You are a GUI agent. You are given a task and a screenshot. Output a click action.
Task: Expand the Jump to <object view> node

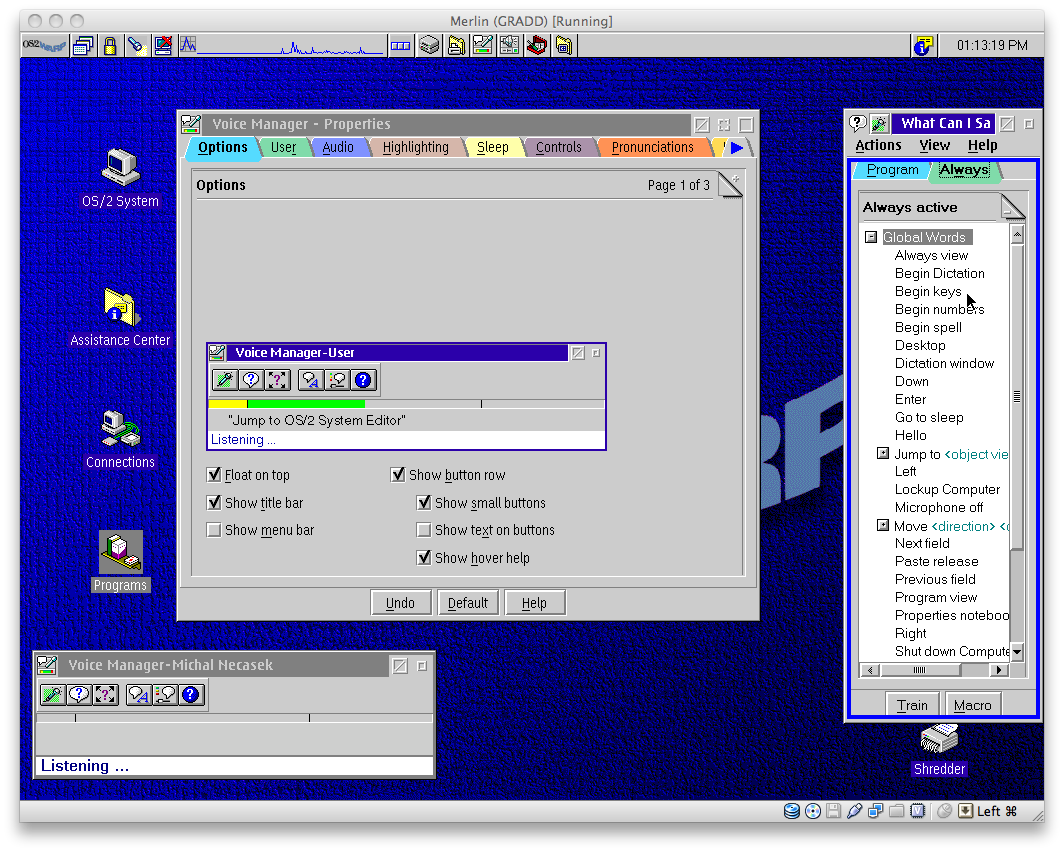(883, 453)
